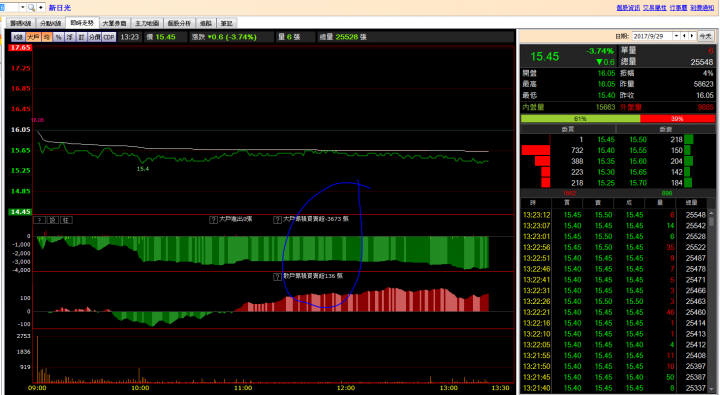720x395 pixels.
Task: Click the red 39% outer volume bar
Action: point(677,118)
